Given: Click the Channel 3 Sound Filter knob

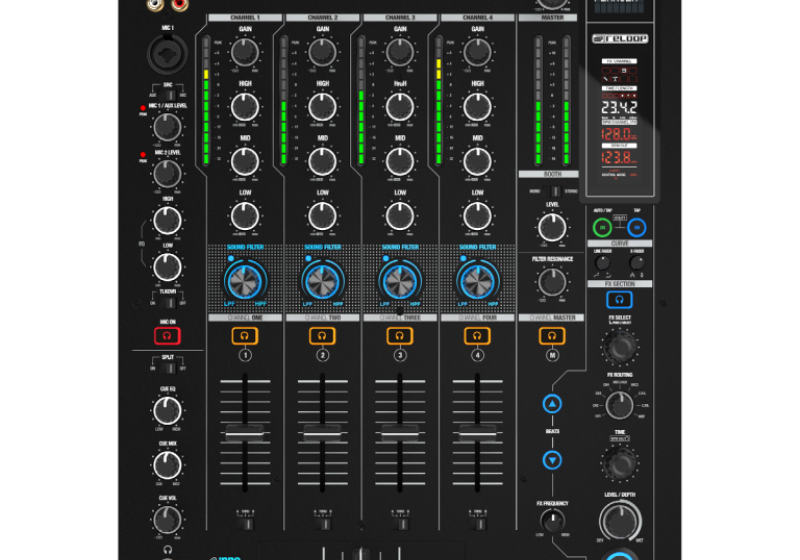Looking at the screenshot, I should (400, 282).
